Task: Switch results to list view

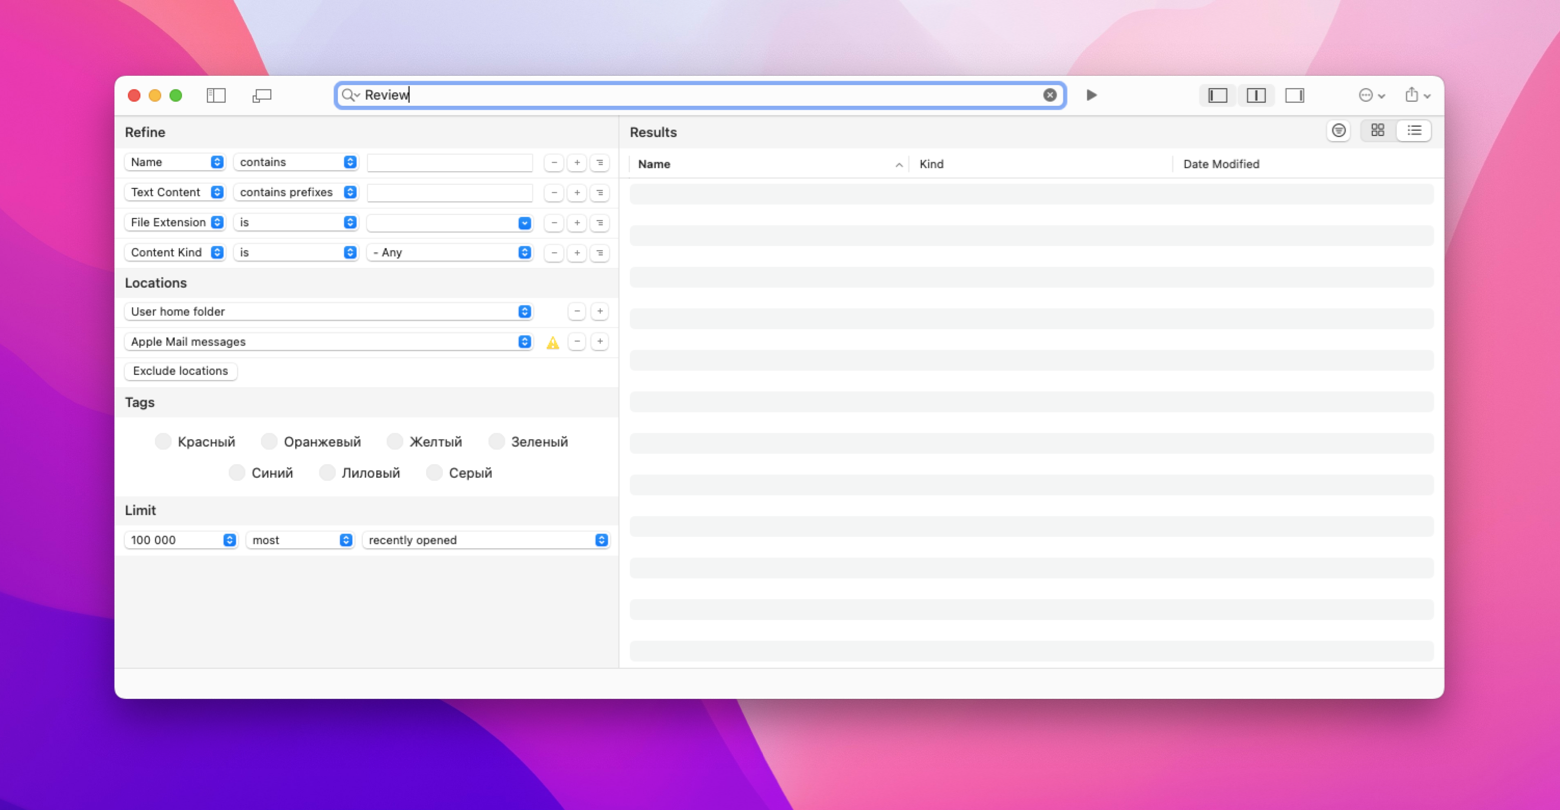Action: click(x=1414, y=131)
